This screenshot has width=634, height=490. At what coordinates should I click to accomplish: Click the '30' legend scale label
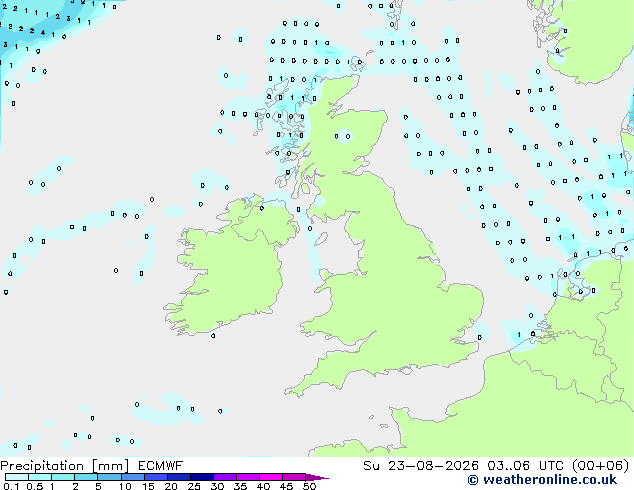pos(217,486)
